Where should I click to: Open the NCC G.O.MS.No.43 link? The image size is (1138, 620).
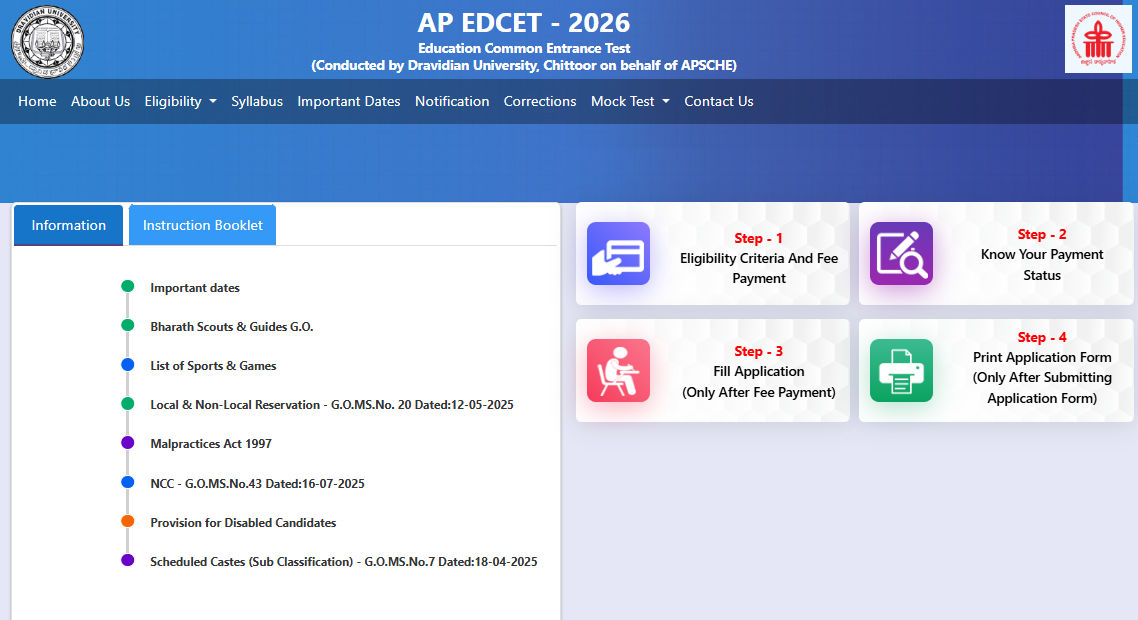(x=257, y=484)
